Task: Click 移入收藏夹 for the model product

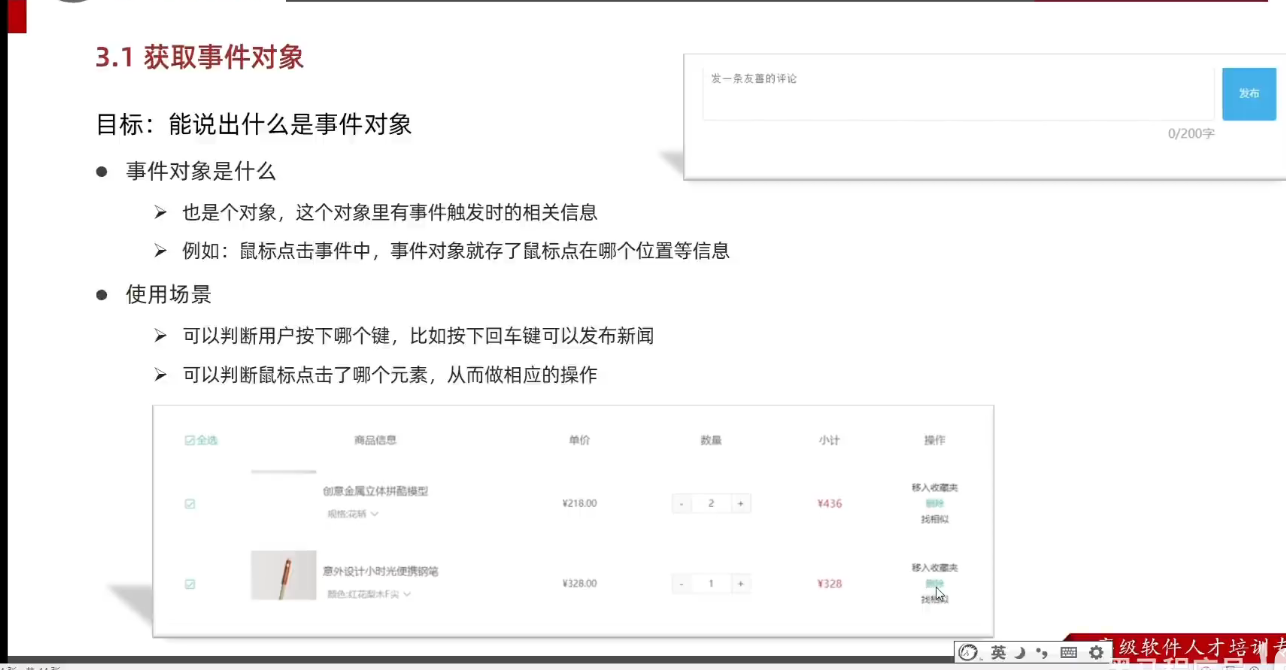Action: click(x=934, y=487)
